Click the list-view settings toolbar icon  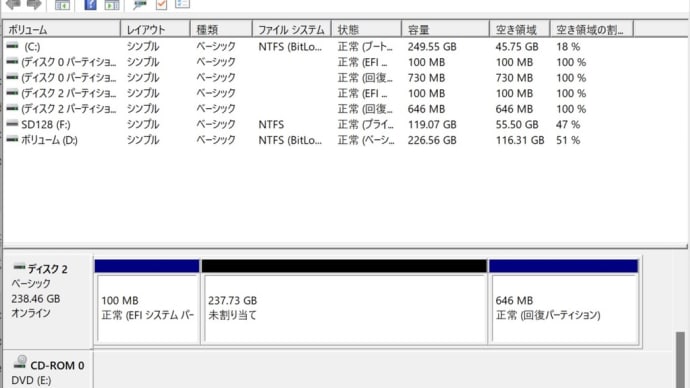tap(182, 4)
